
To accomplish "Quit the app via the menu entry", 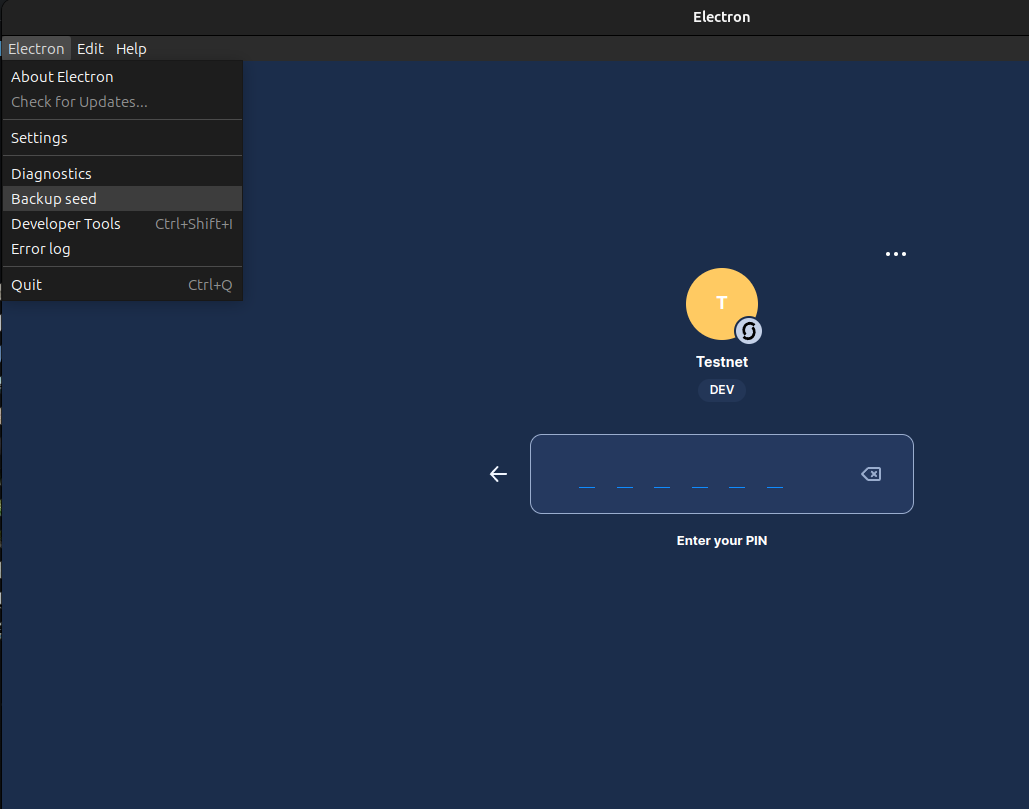I will [x=26, y=284].
